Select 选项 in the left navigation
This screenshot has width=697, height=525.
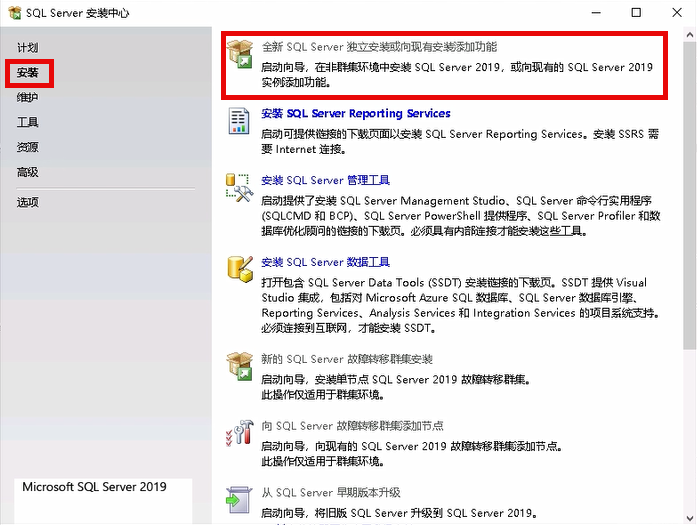(x=27, y=202)
